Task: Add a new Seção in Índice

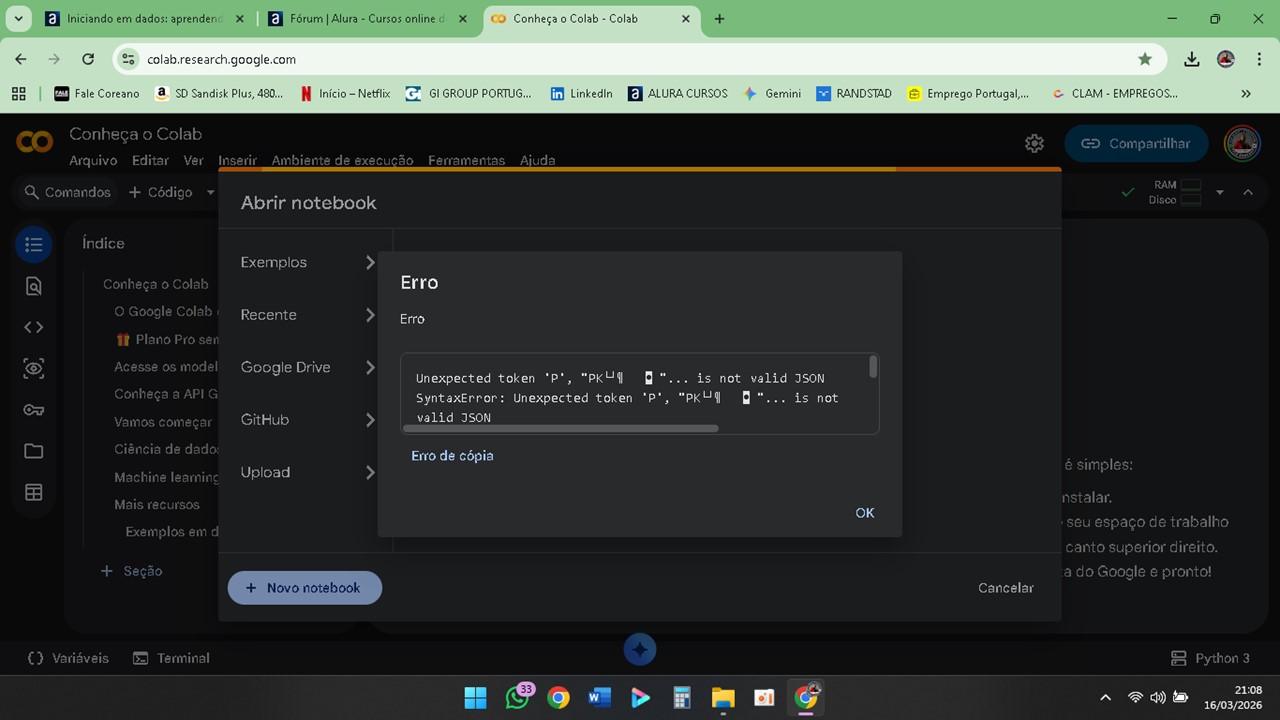Action: click(132, 571)
